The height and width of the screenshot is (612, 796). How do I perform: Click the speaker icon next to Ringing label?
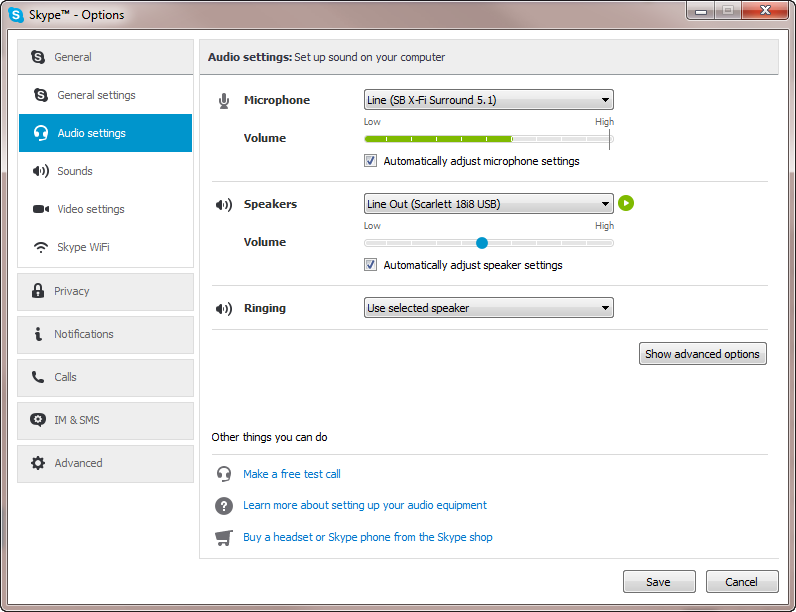224,309
